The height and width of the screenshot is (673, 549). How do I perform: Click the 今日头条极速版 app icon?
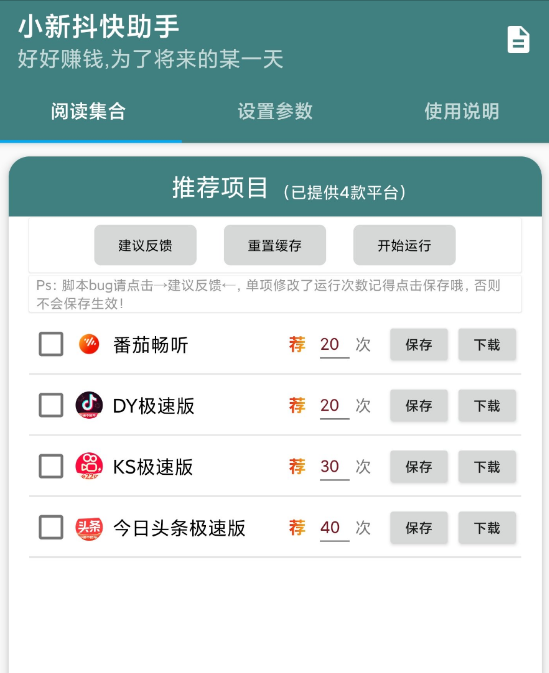coord(89,527)
